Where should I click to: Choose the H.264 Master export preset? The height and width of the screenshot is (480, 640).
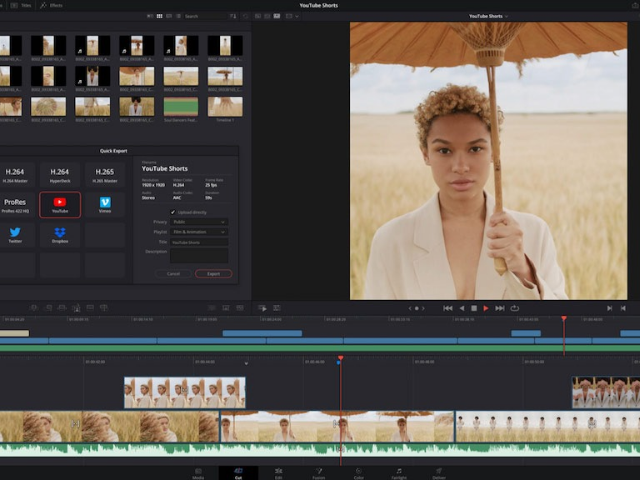15,175
